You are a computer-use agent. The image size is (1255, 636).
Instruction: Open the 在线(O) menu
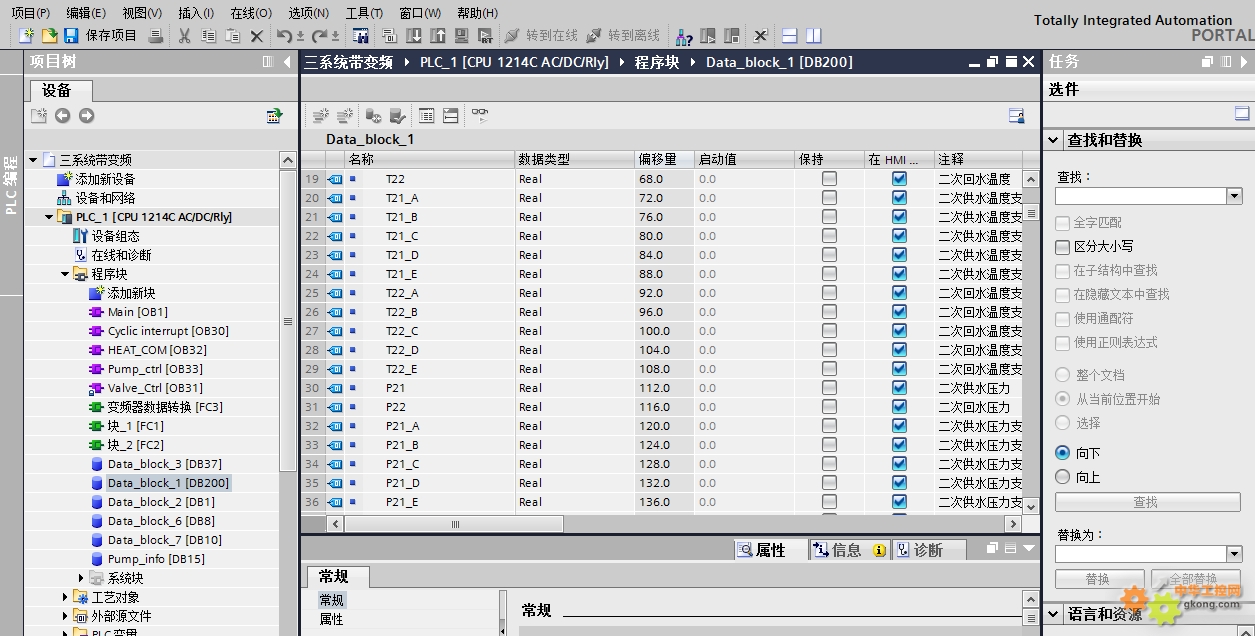tap(251, 13)
